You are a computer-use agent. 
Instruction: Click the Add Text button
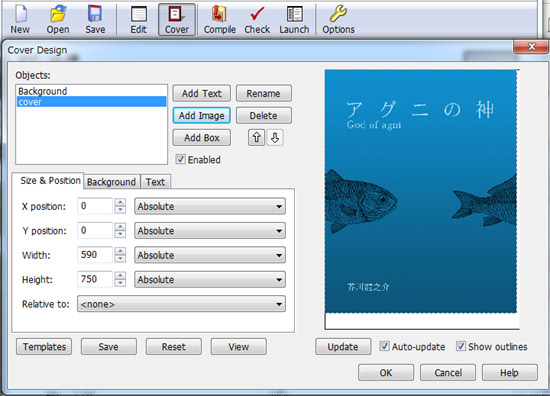tap(202, 93)
